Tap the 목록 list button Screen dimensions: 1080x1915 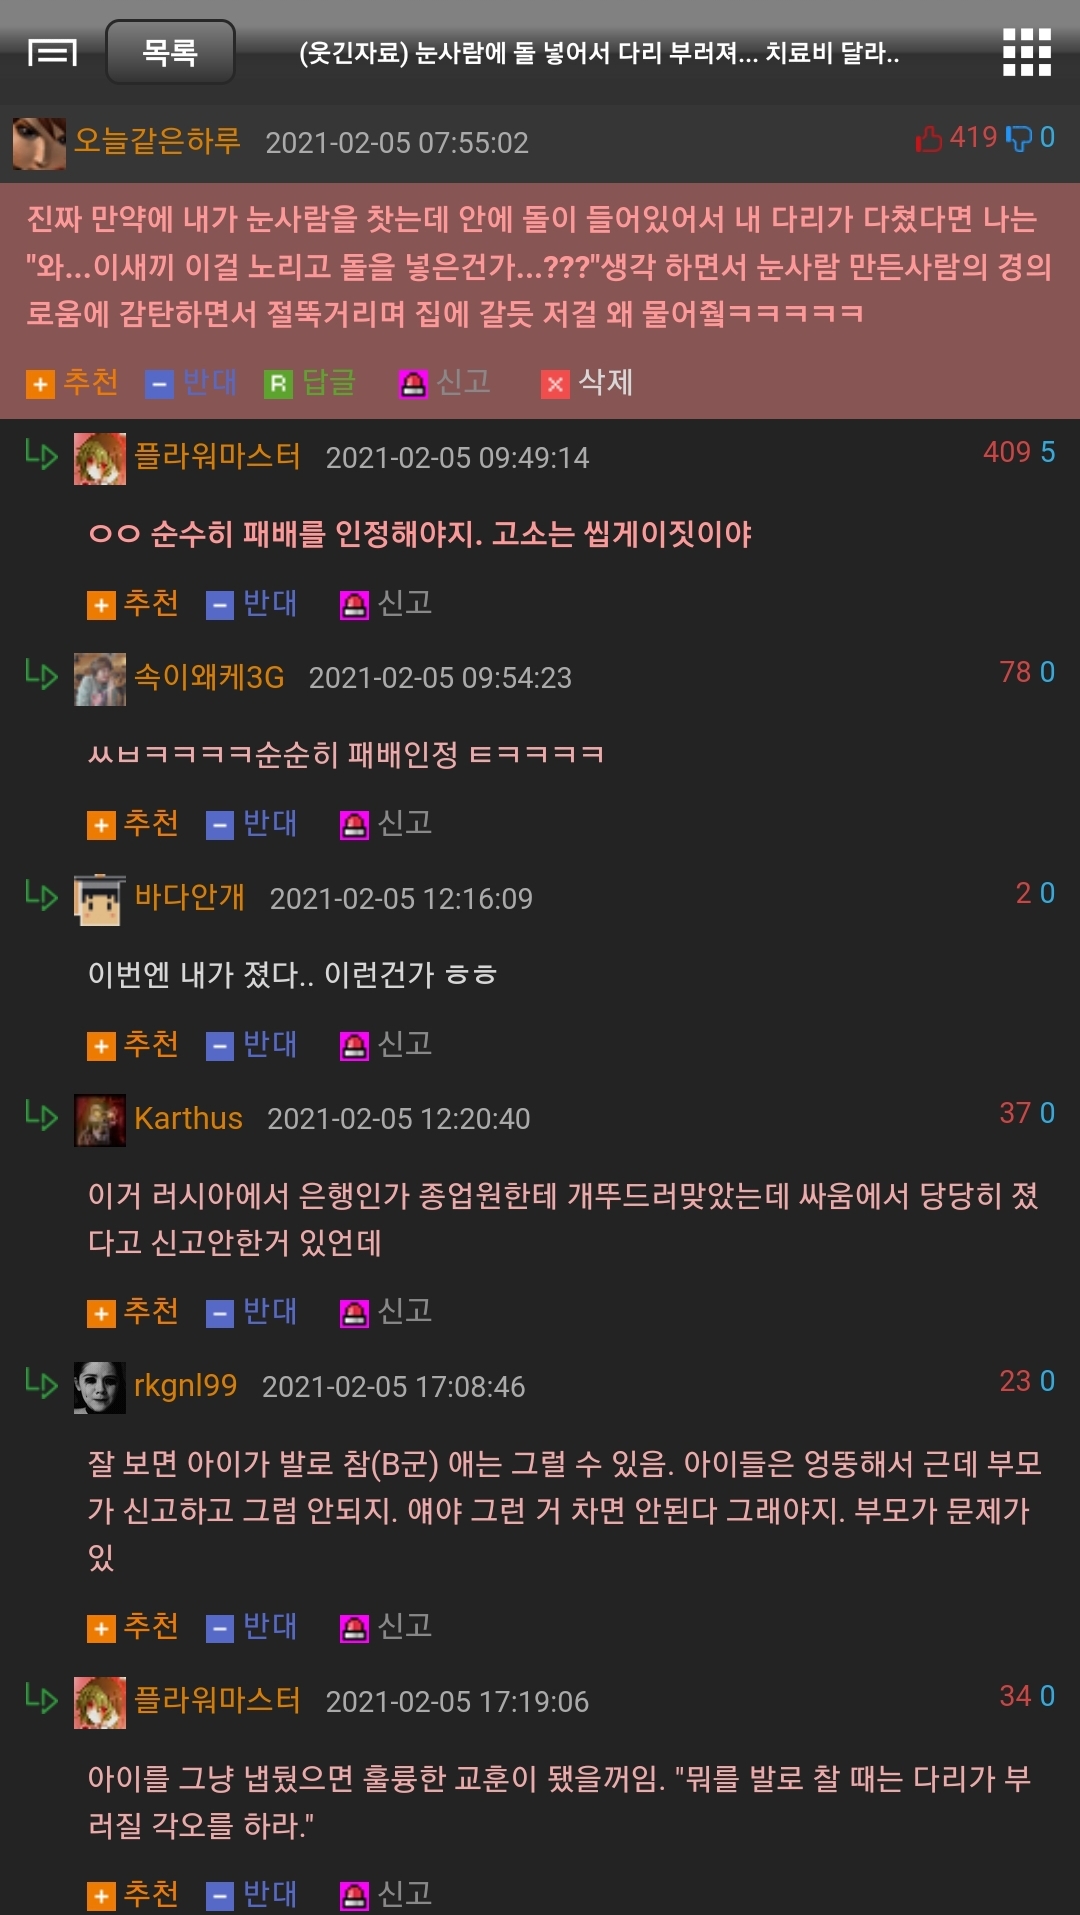[x=170, y=52]
